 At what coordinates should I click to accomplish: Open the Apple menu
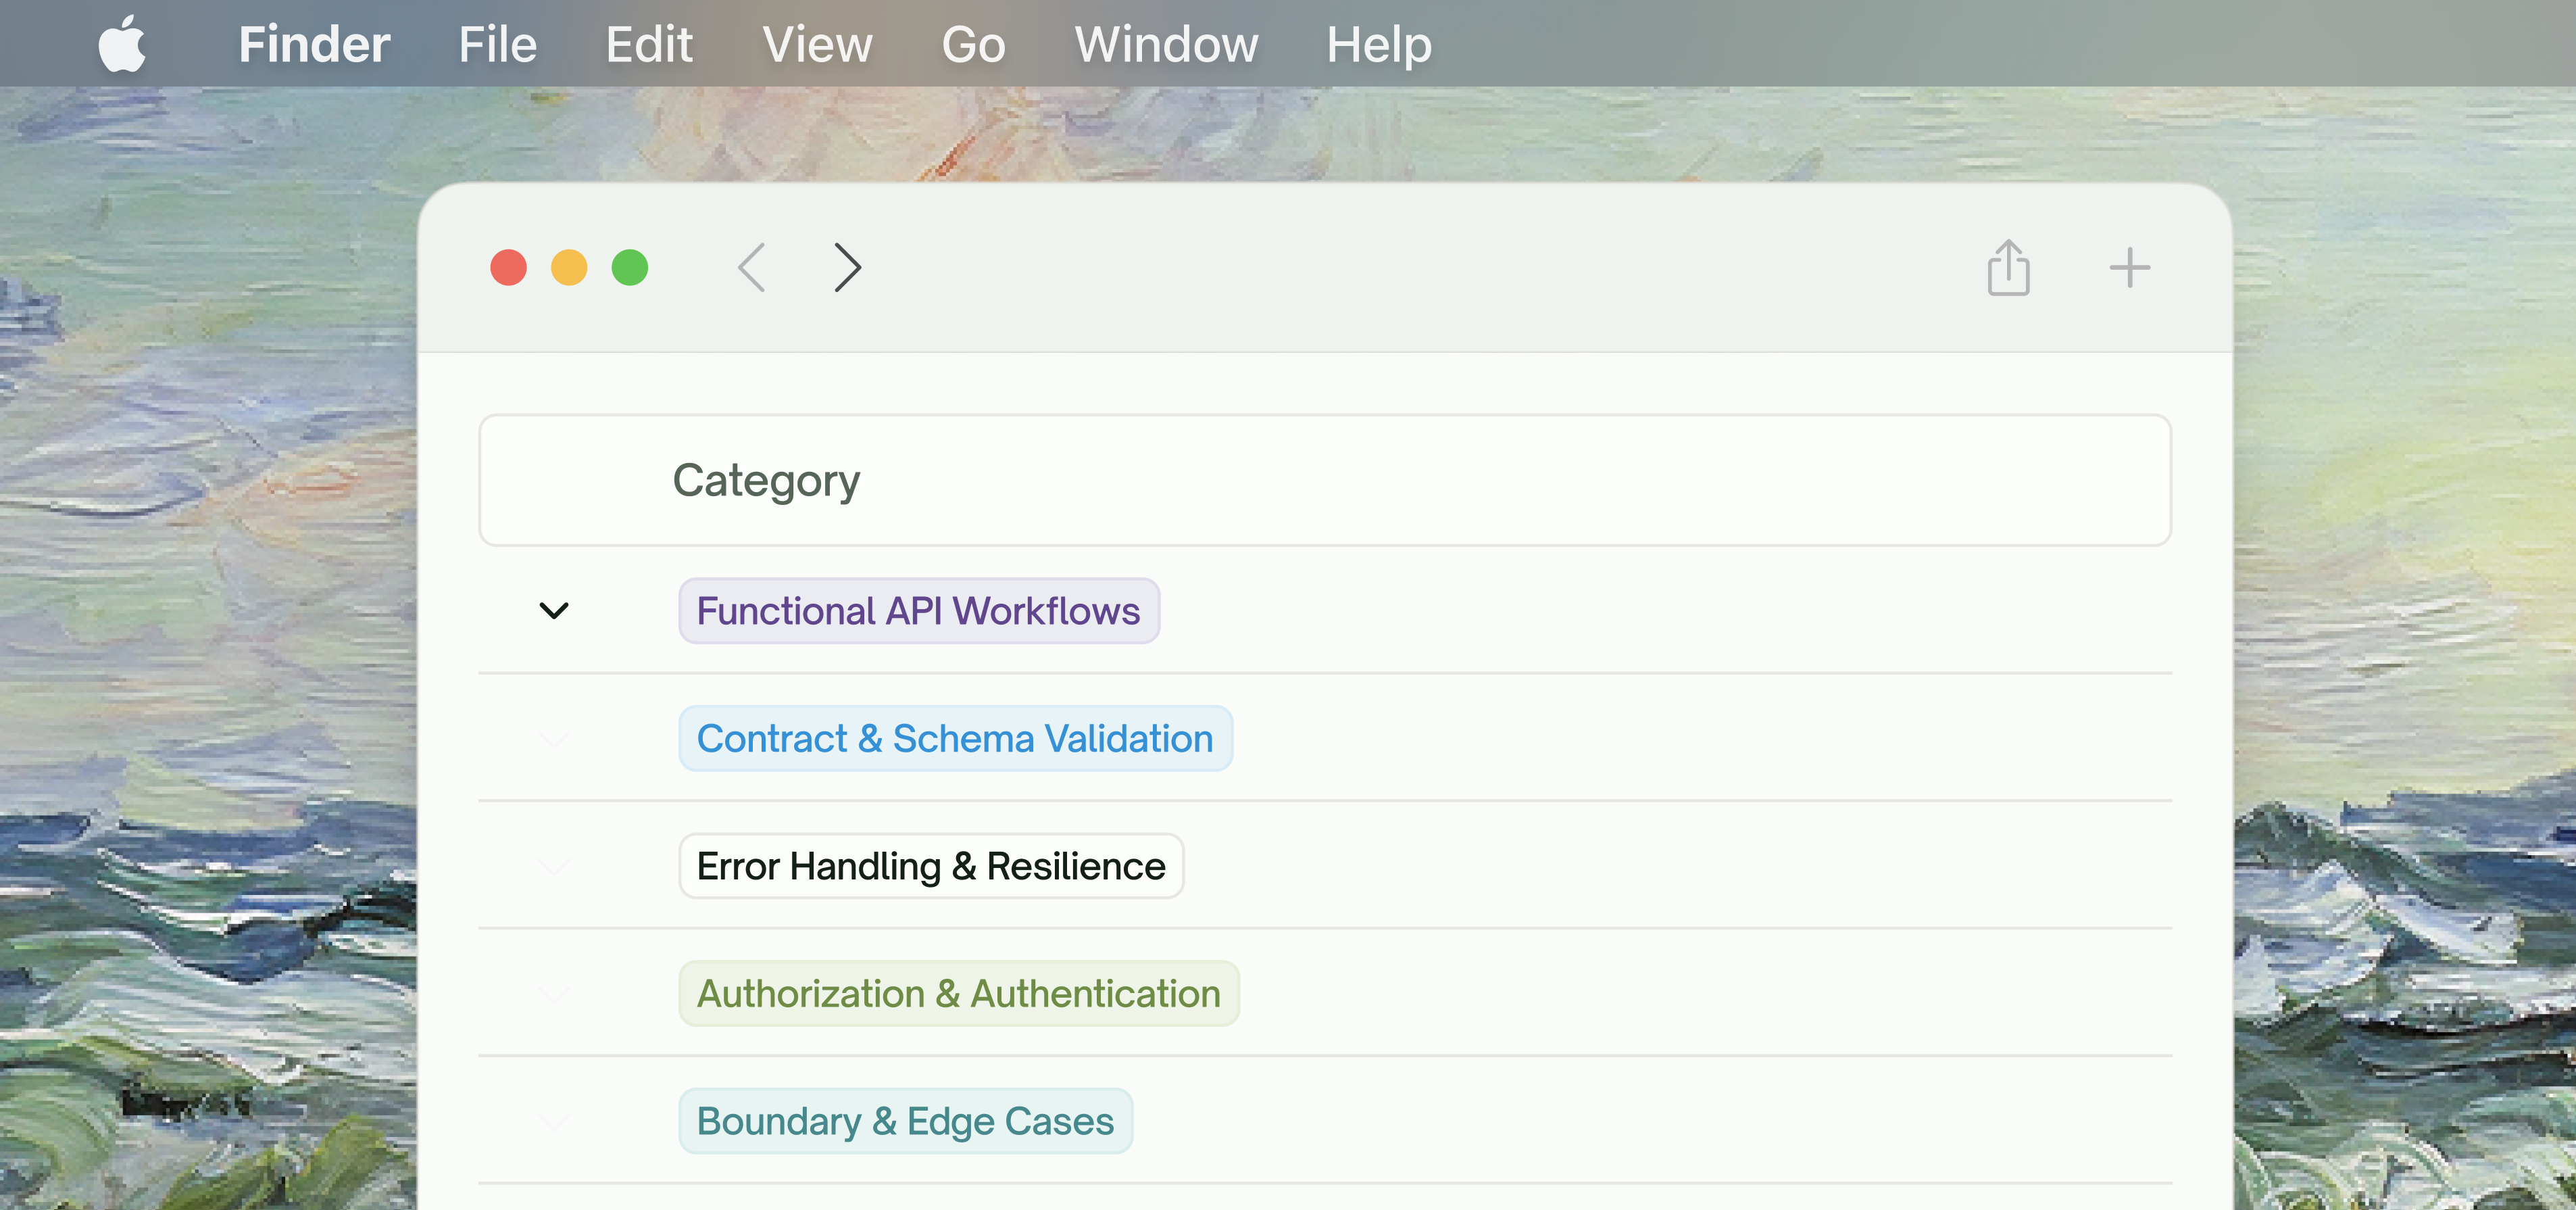(122, 44)
